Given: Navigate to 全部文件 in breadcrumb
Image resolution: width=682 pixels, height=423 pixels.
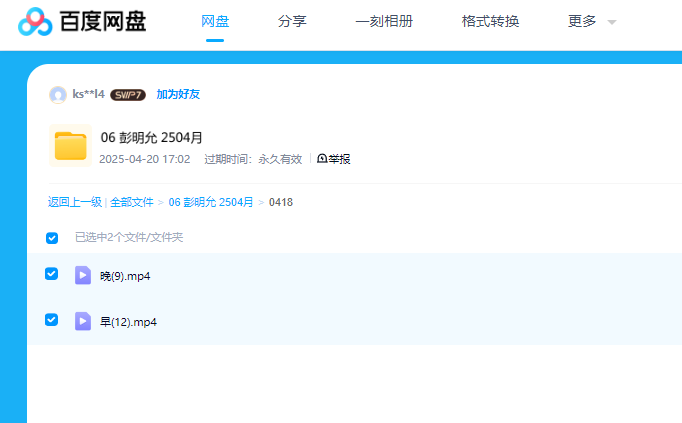Looking at the screenshot, I should coord(132,202).
